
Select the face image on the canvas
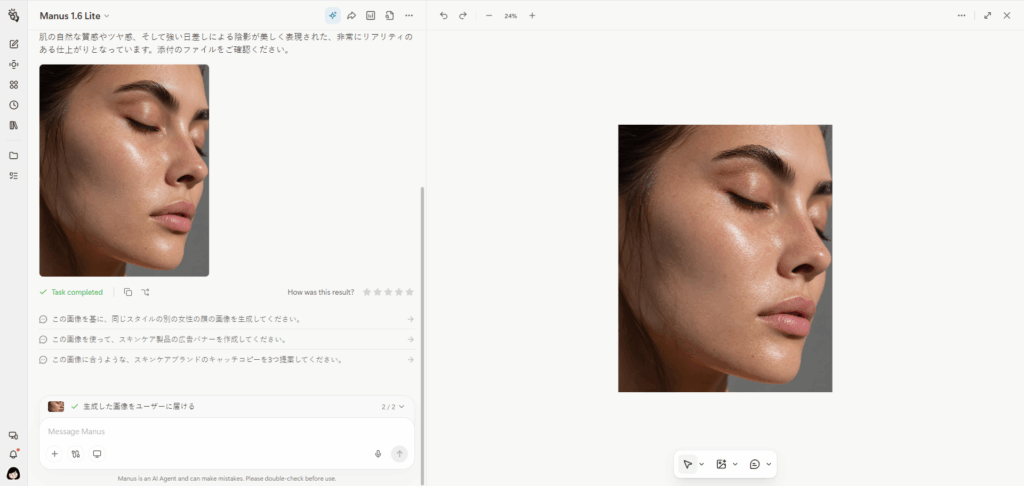(725, 259)
